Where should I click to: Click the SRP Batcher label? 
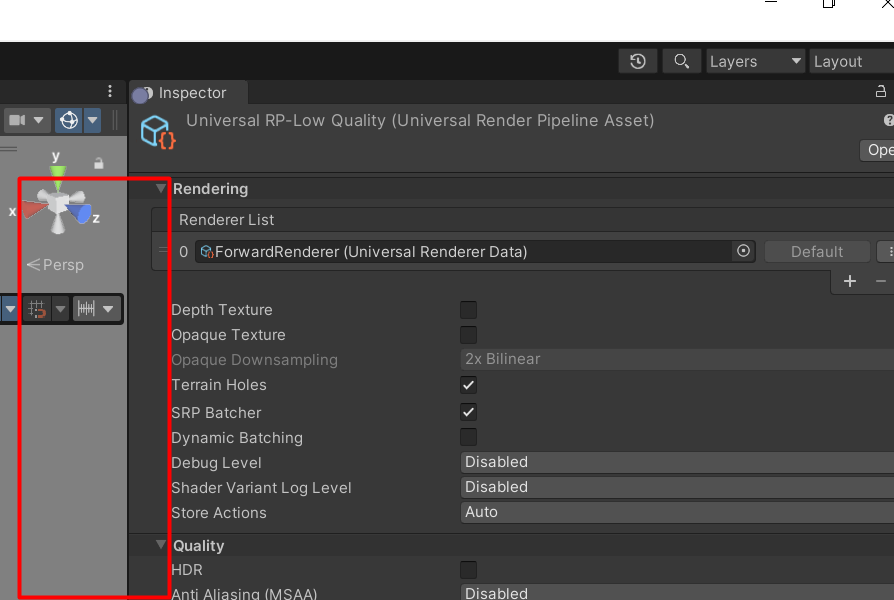pos(216,413)
